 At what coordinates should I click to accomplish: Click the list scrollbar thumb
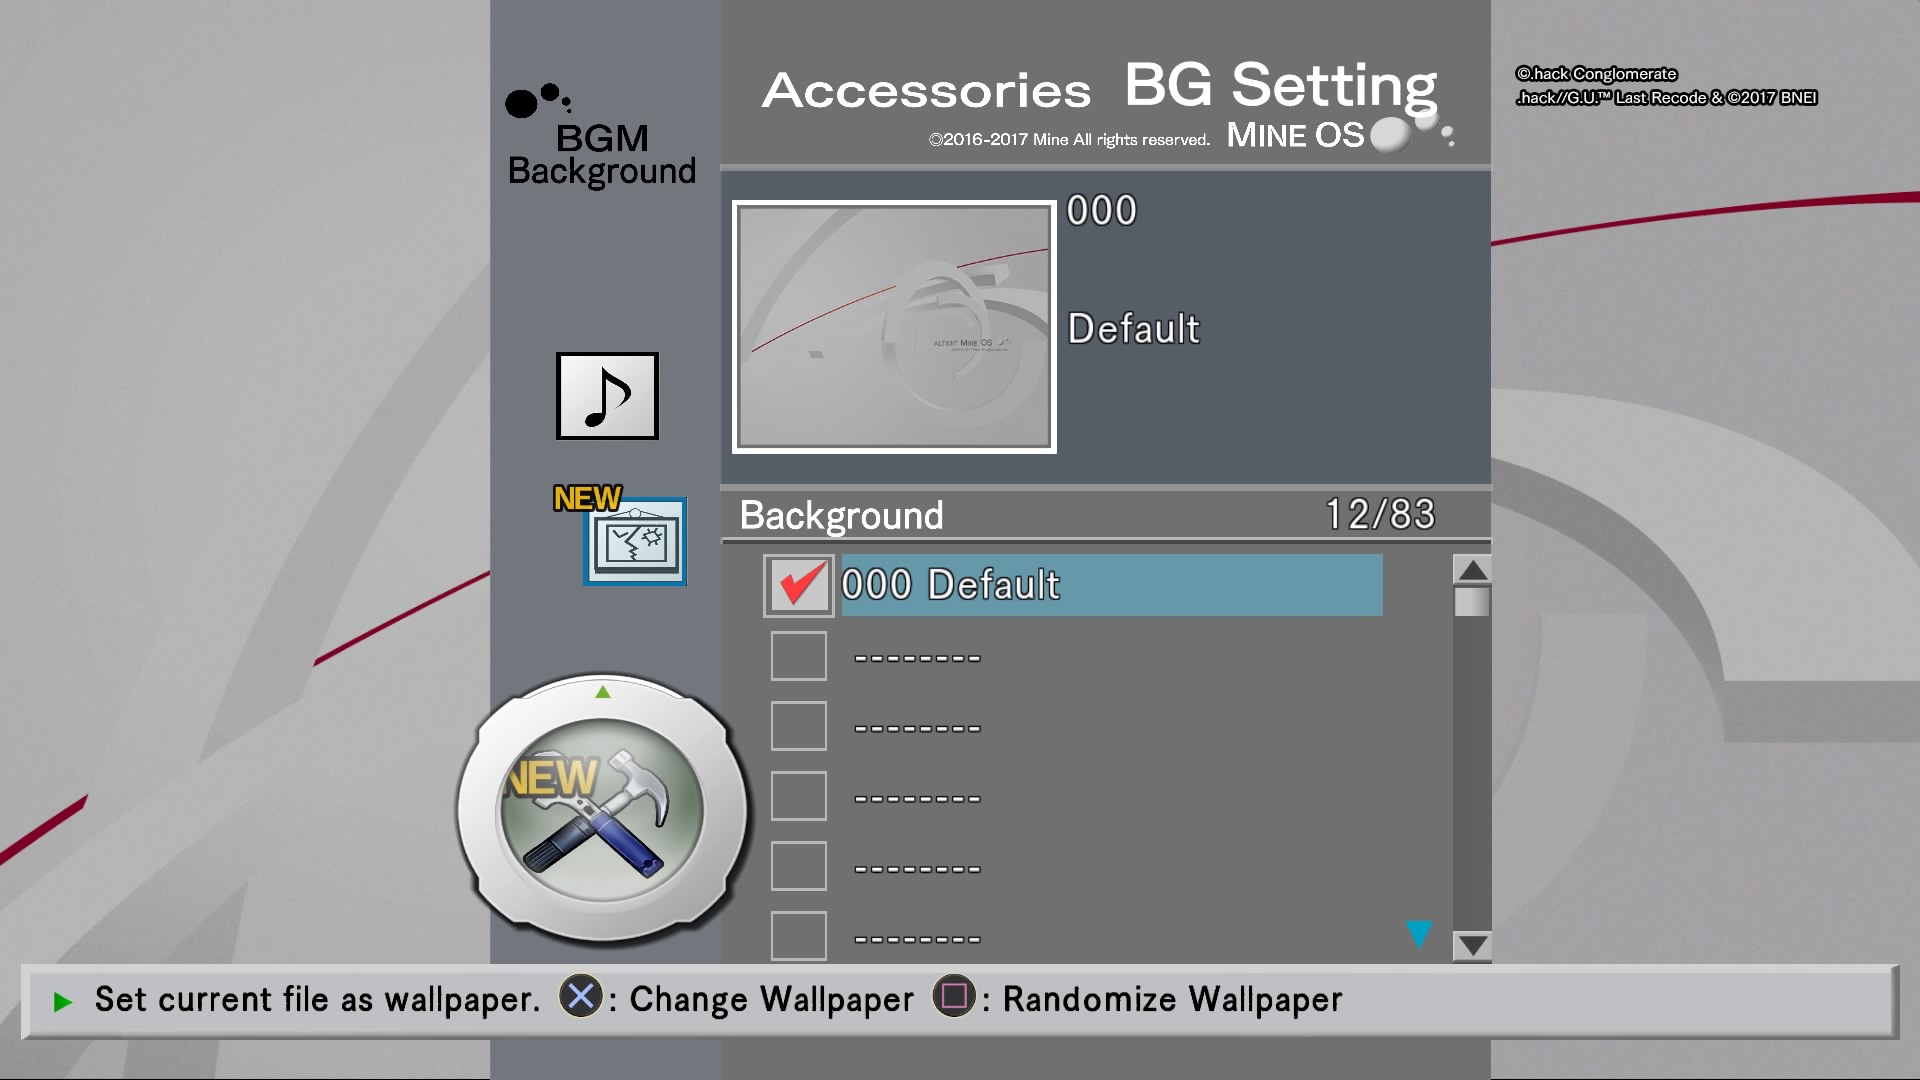pyautogui.click(x=1472, y=602)
